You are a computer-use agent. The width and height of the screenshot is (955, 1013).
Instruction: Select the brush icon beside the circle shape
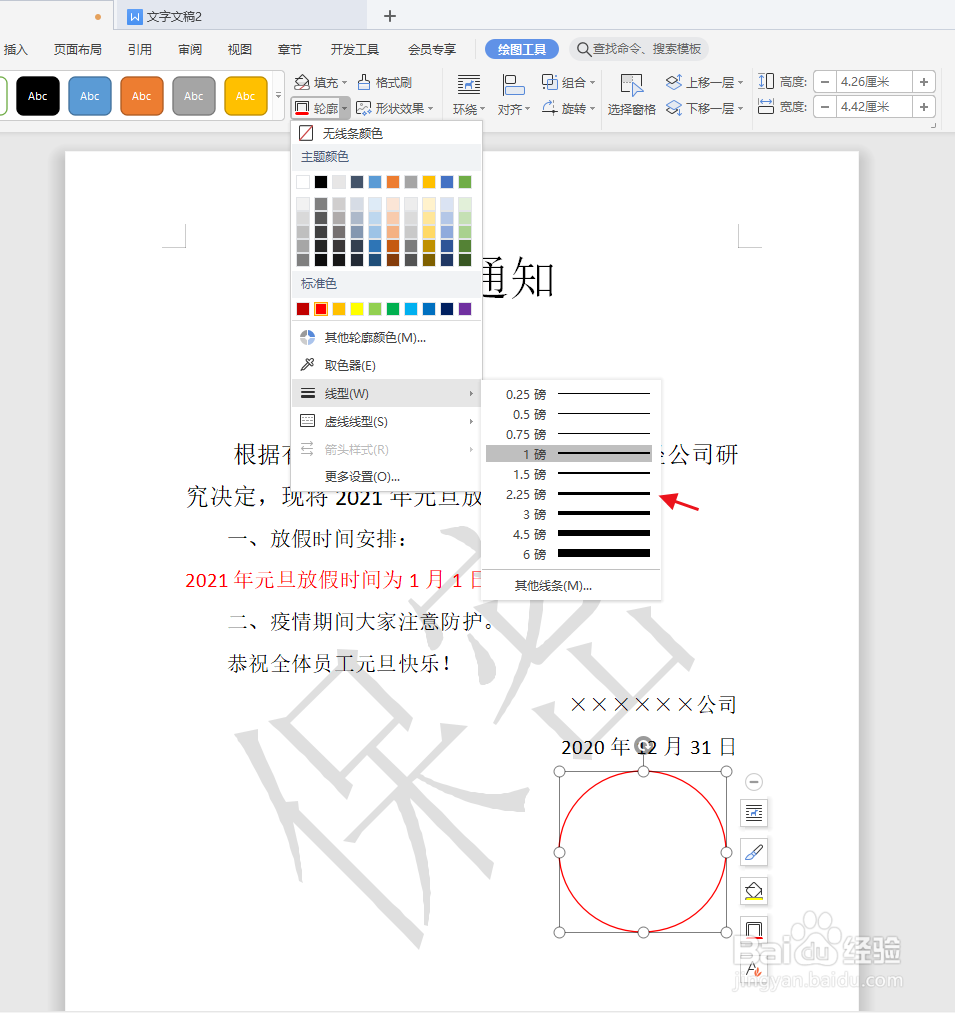pyautogui.click(x=753, y=852)
